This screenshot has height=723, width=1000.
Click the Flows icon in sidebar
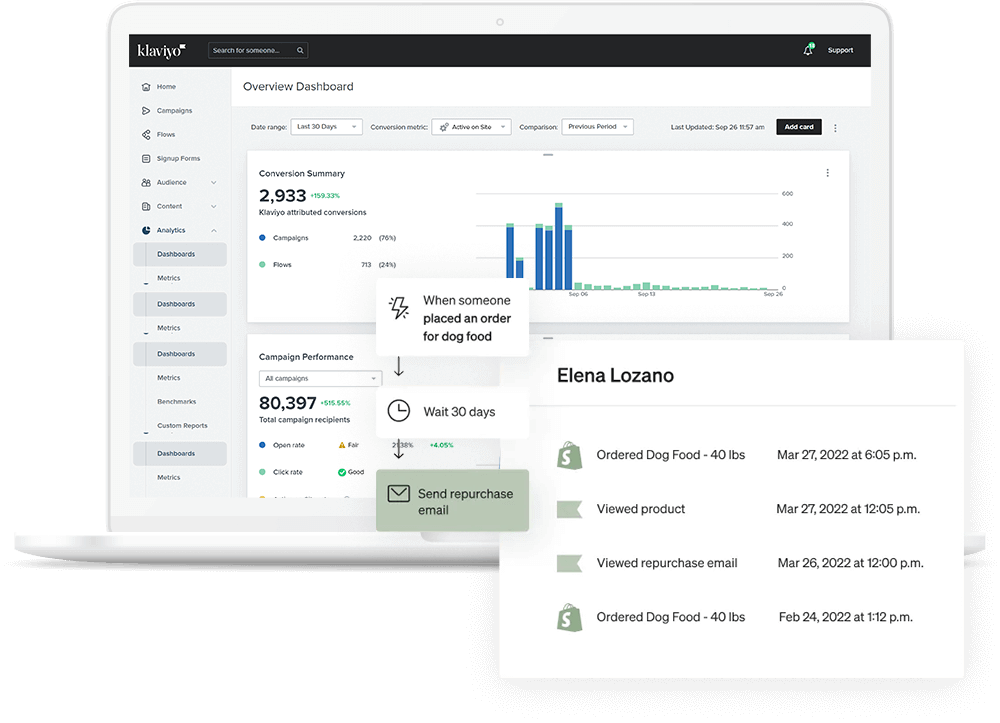click(x=146, y=135)
